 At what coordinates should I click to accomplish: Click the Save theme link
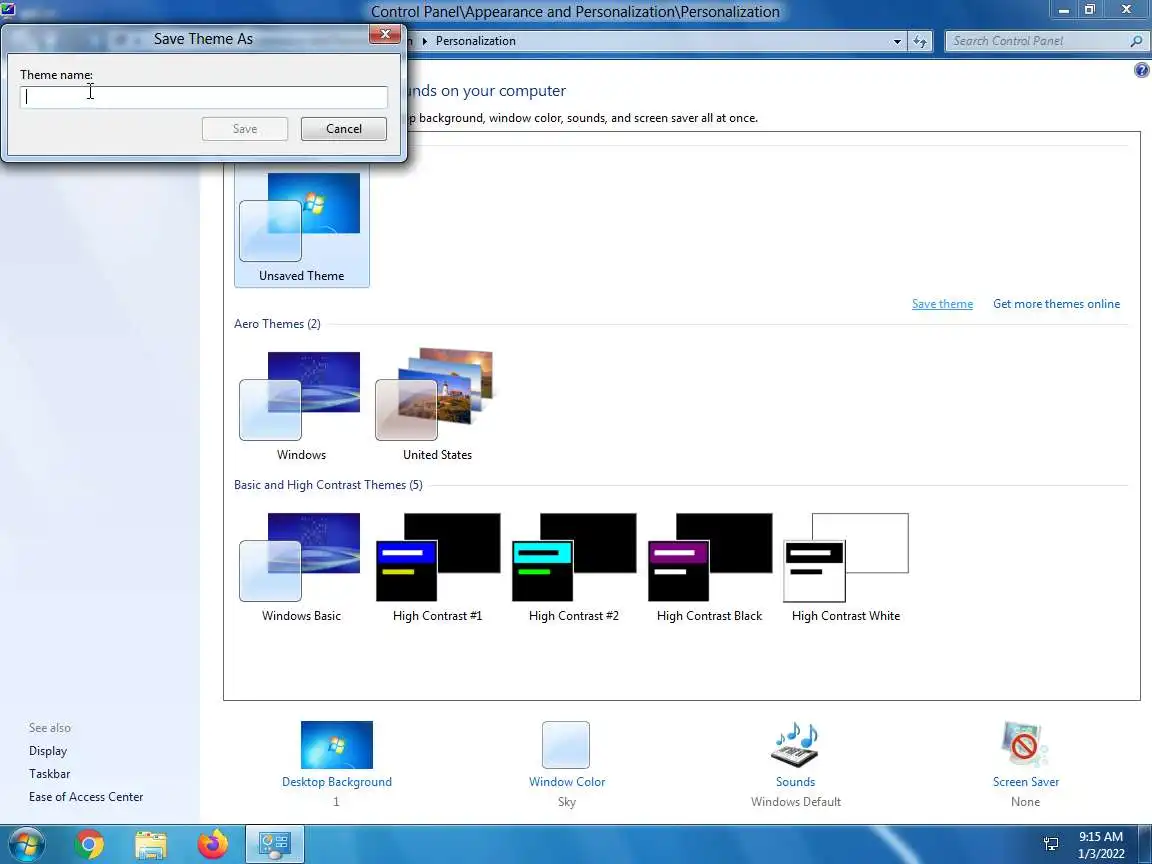coord(942,303)
